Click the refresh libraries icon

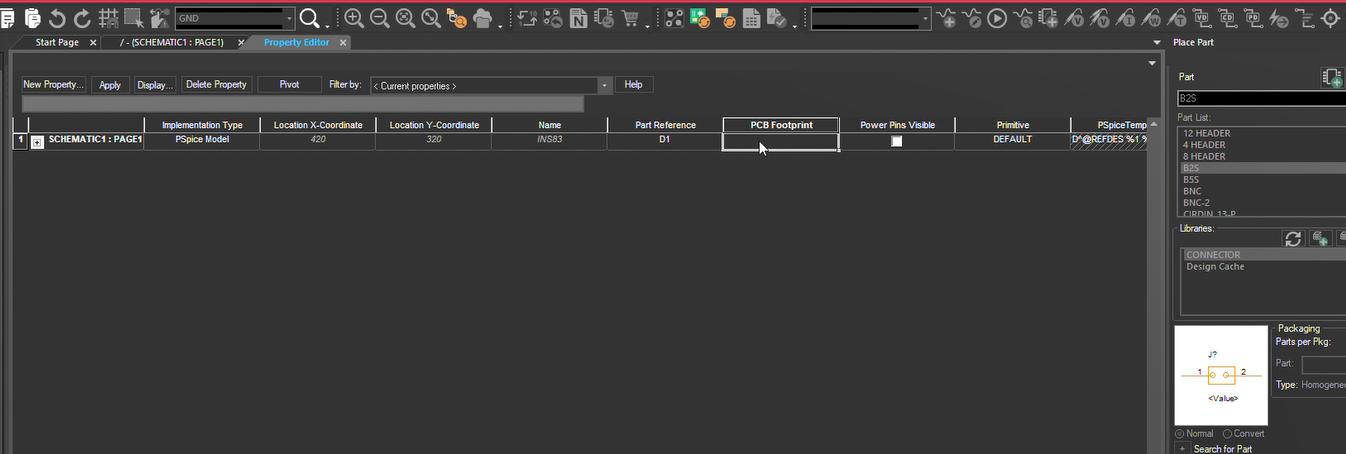(1293, 238)
